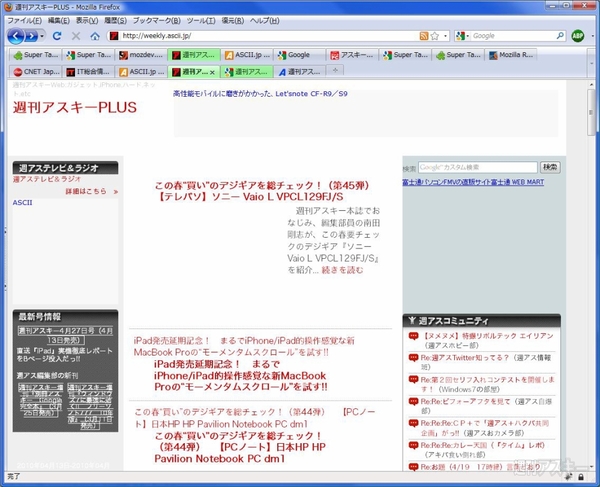600x487 pixels.
Task: Click the Adblock Plus ABP icon
Action: point(577,36)
